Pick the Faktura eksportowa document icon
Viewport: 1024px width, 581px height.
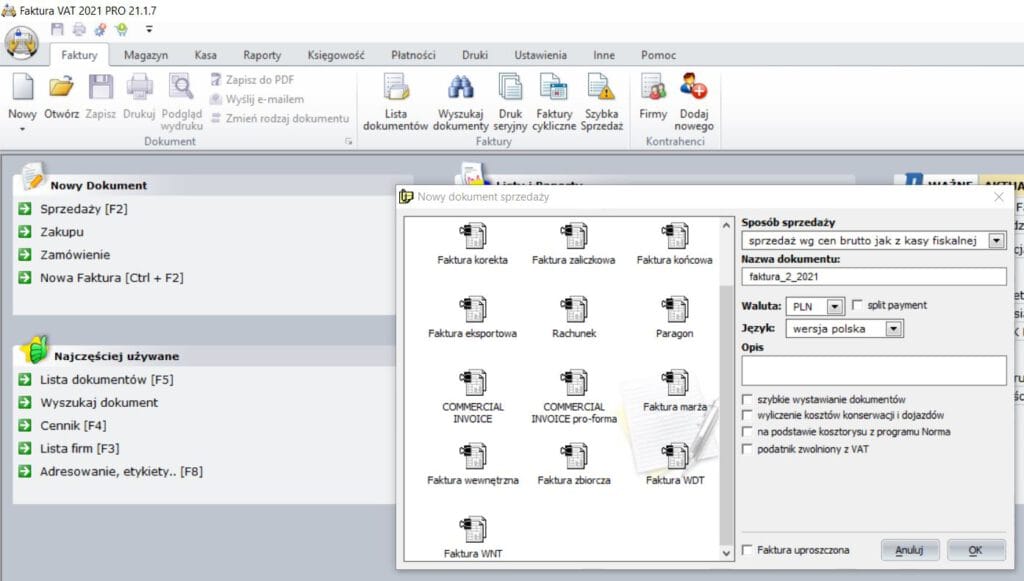[472, 311]
